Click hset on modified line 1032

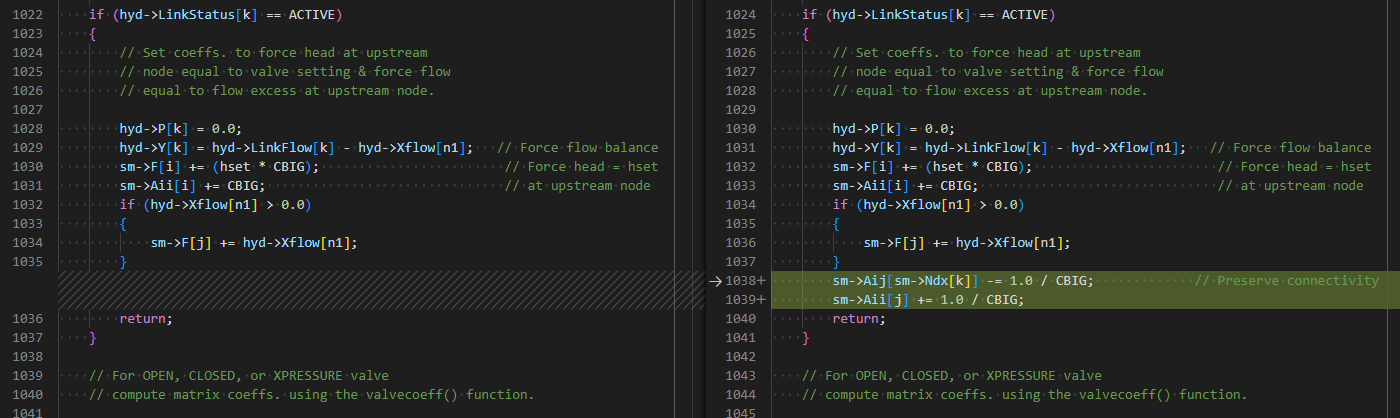coord(1355,167)
